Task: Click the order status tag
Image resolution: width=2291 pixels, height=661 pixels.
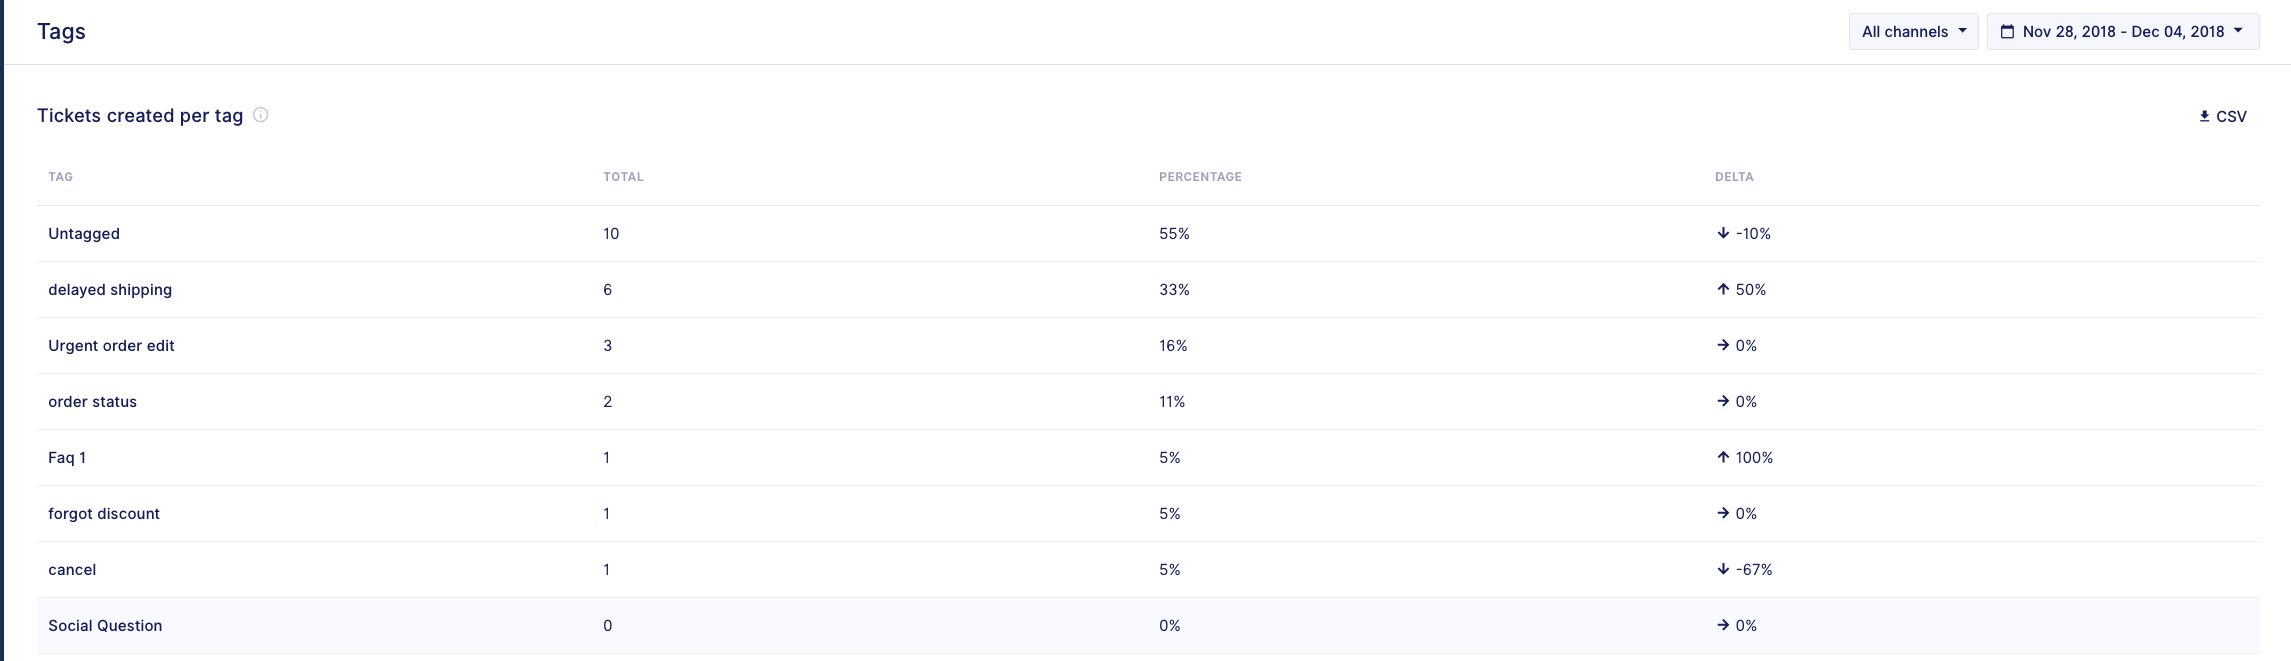Action: click(x=93, y=402)
